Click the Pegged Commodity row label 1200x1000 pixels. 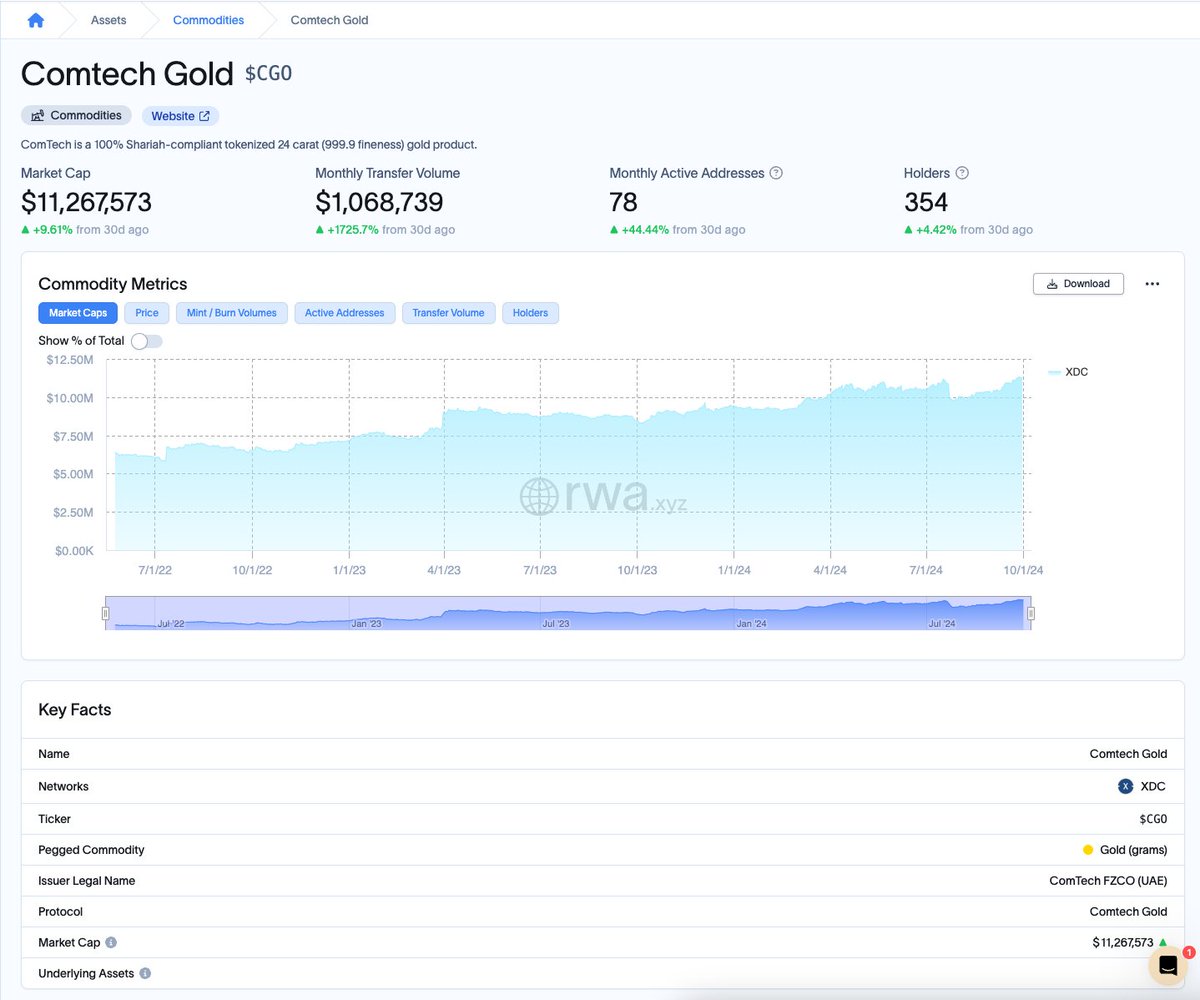coord(91,850)
